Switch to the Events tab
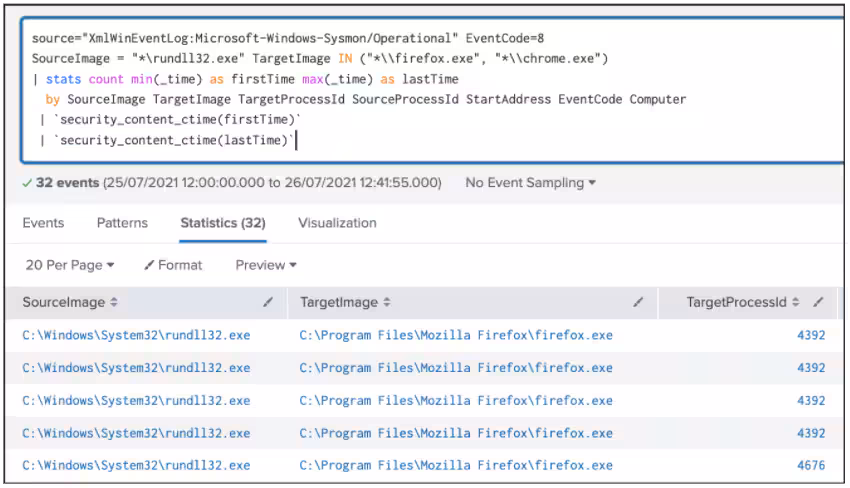 [43, 223]
